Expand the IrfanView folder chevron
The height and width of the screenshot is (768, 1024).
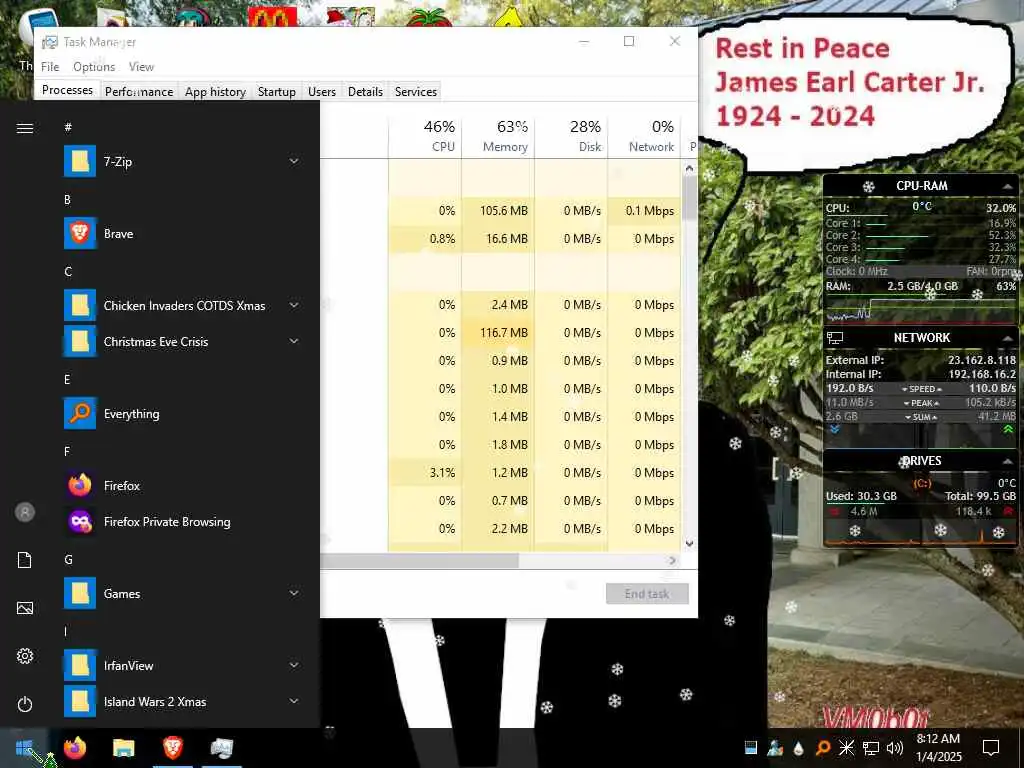click(294, 665)
